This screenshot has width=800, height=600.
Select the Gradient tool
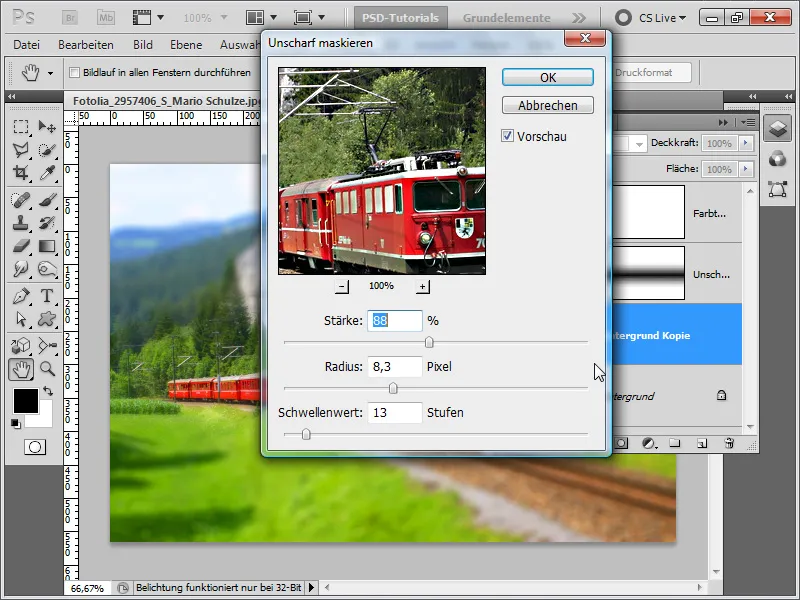coord(47,246)
